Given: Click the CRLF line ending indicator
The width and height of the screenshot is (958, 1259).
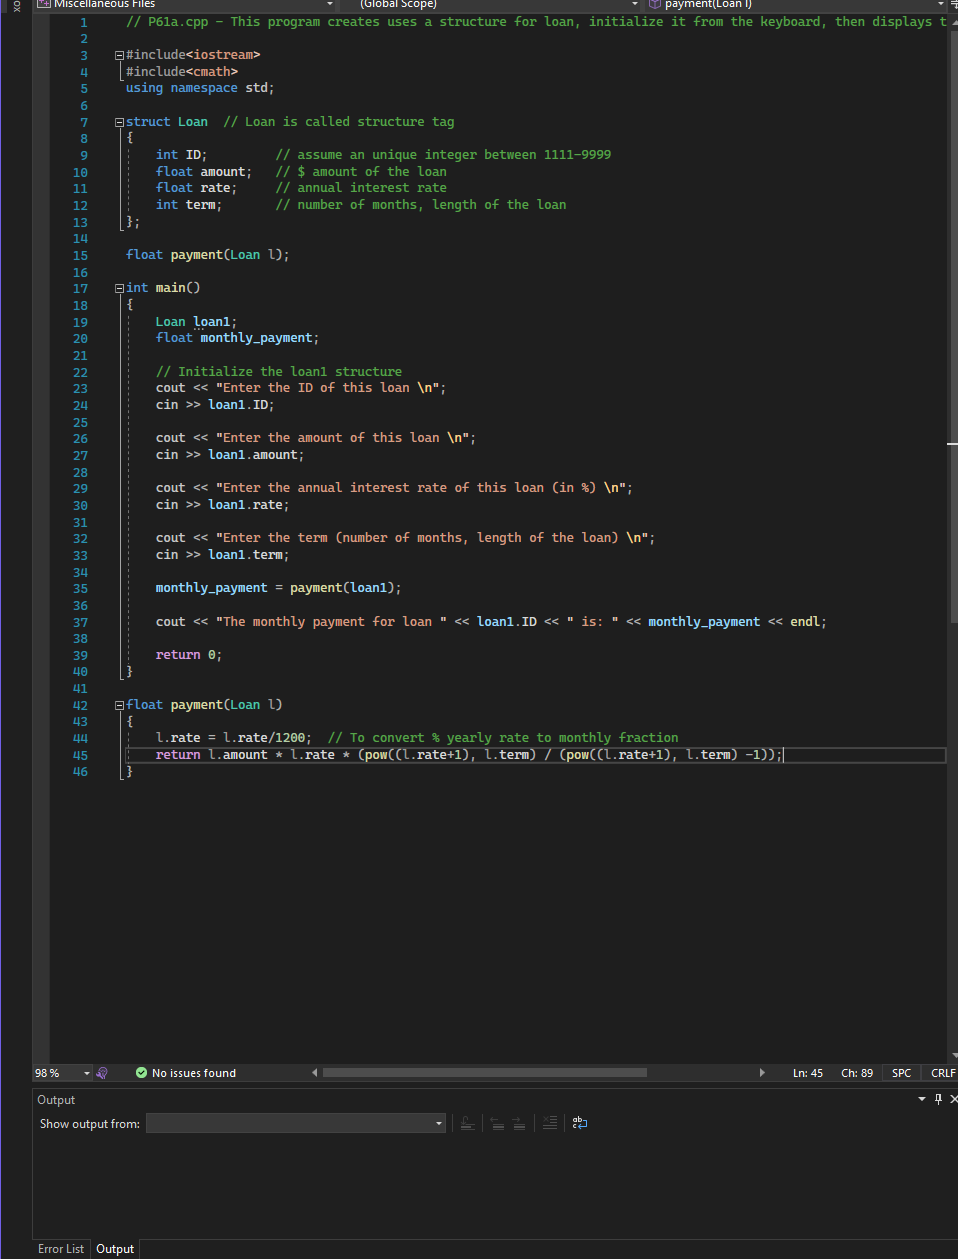Looking at the screenshot, I should click(x=942, y=1073).
